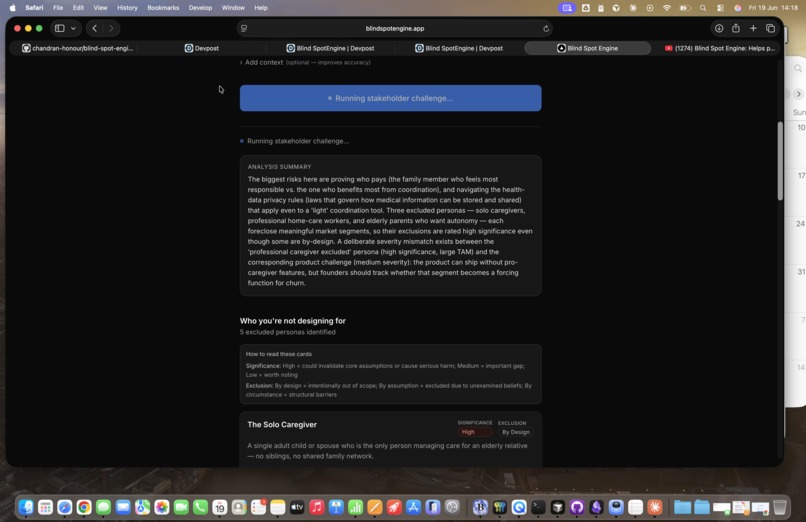
Task: Click the Siri icon in menu bar
Action: (737, 8)
